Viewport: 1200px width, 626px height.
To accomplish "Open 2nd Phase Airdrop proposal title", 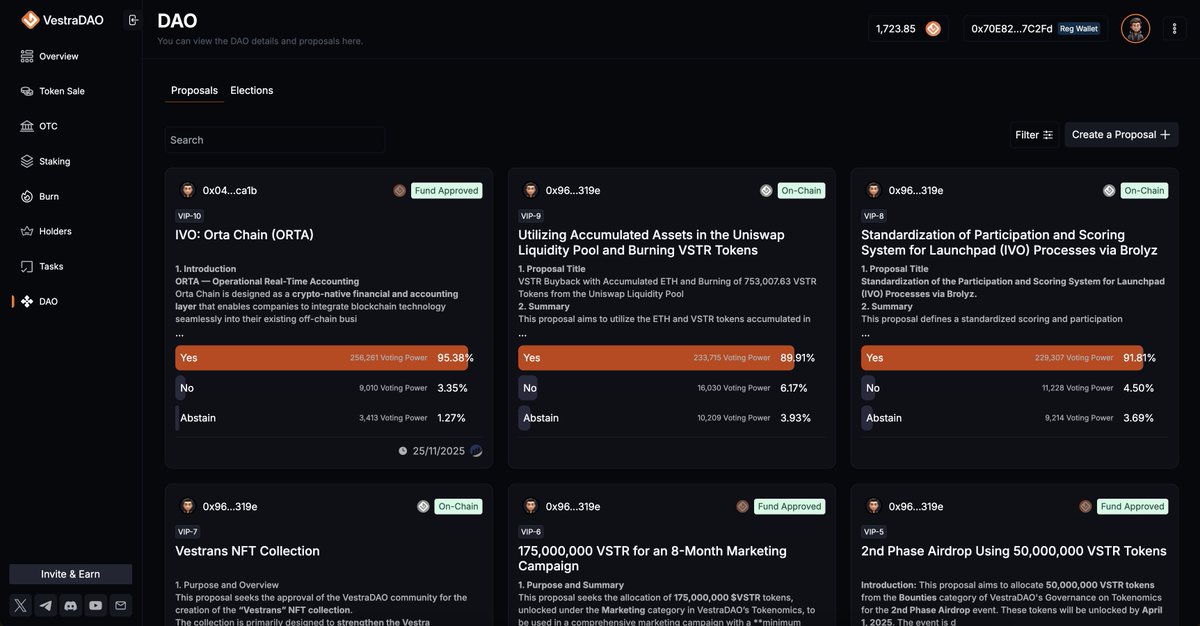I will [1014, 551].
